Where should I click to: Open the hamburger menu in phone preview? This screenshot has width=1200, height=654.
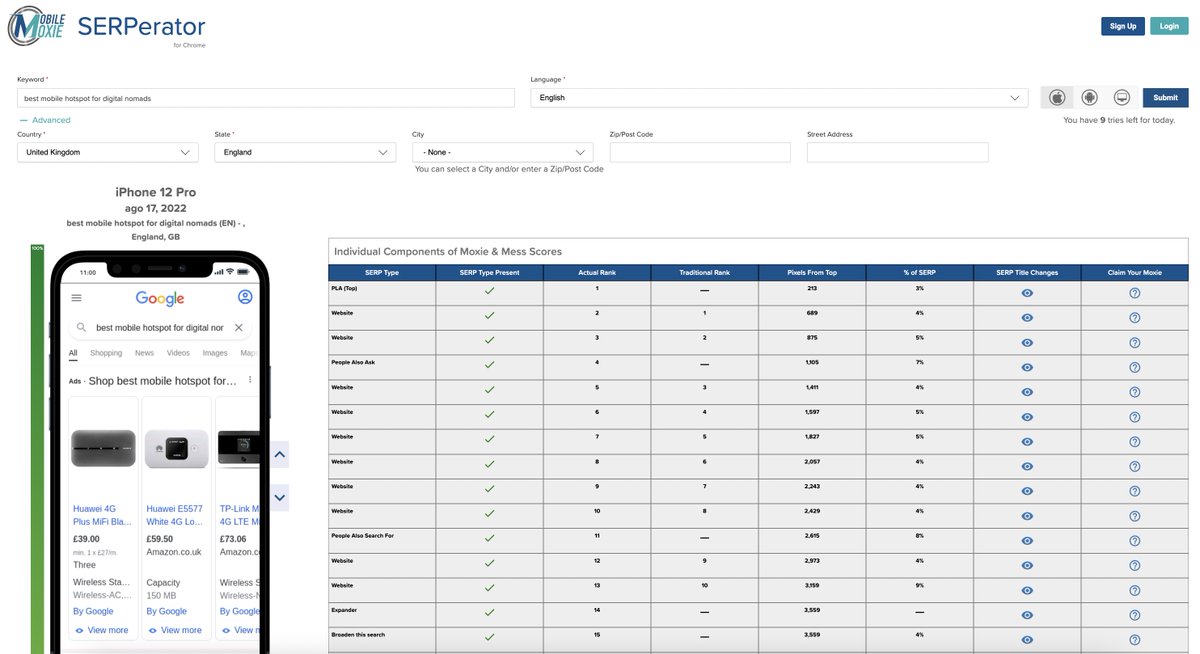point(77,298)
